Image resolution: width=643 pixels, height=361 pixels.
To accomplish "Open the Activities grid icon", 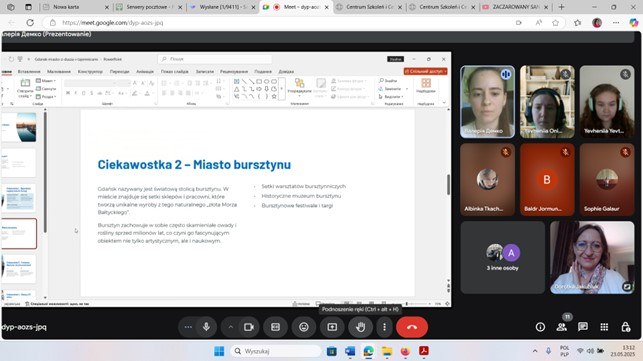I will point(604,327).
